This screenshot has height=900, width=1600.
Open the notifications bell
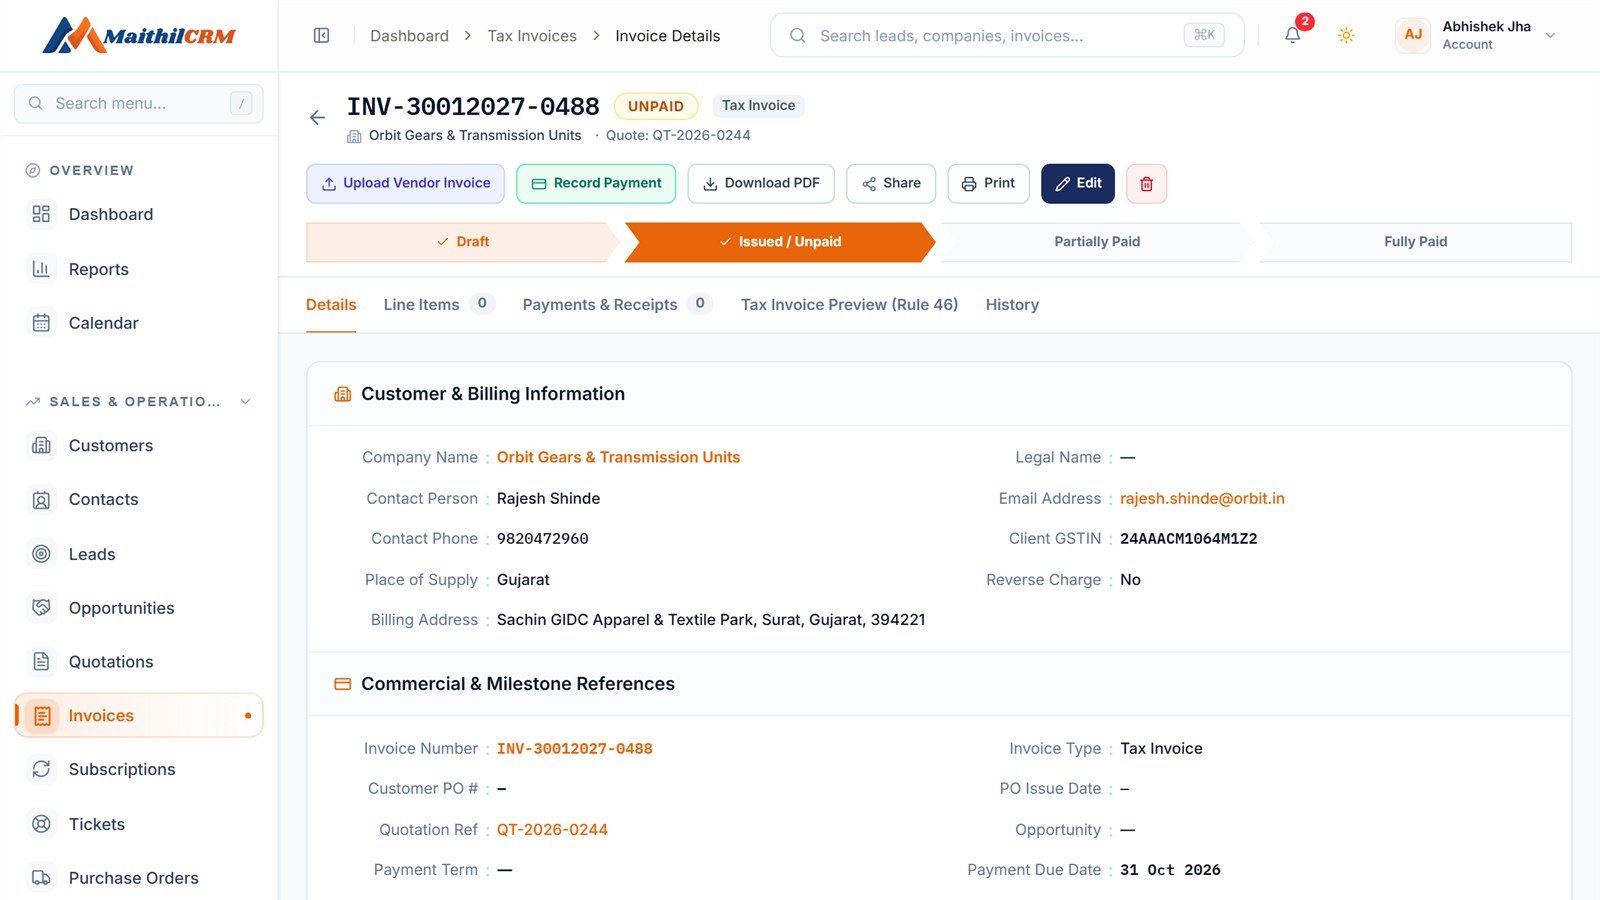pyautogui.click(x=1293, y=36)
